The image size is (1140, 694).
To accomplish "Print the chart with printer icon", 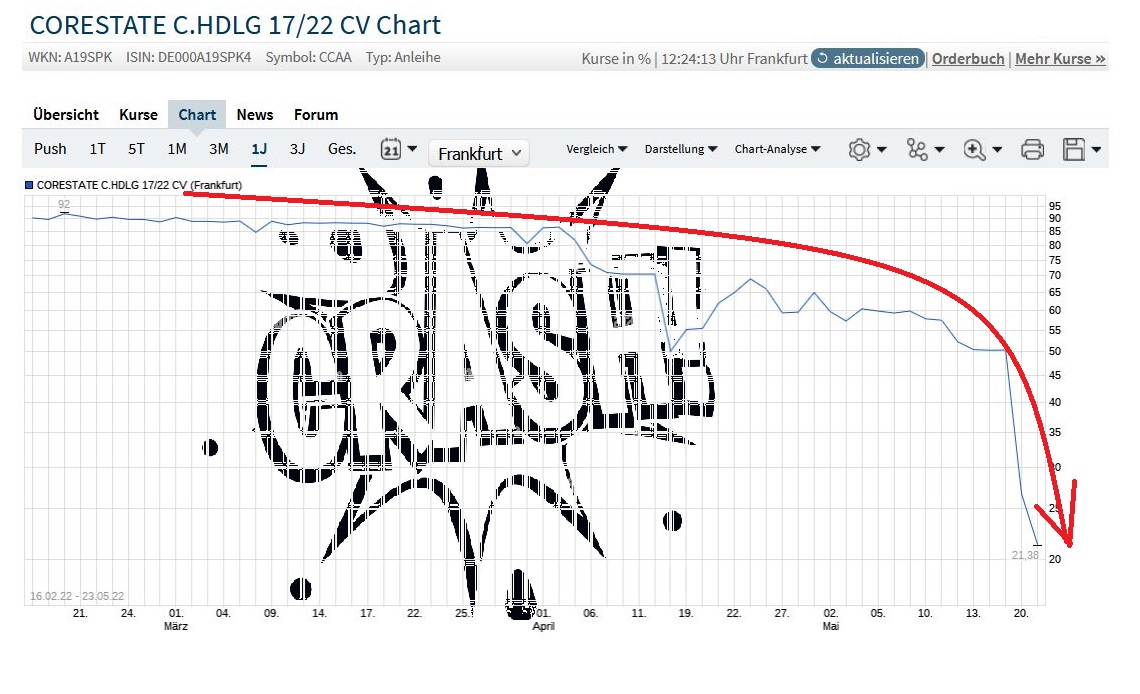I will (x=1032, y=149).
